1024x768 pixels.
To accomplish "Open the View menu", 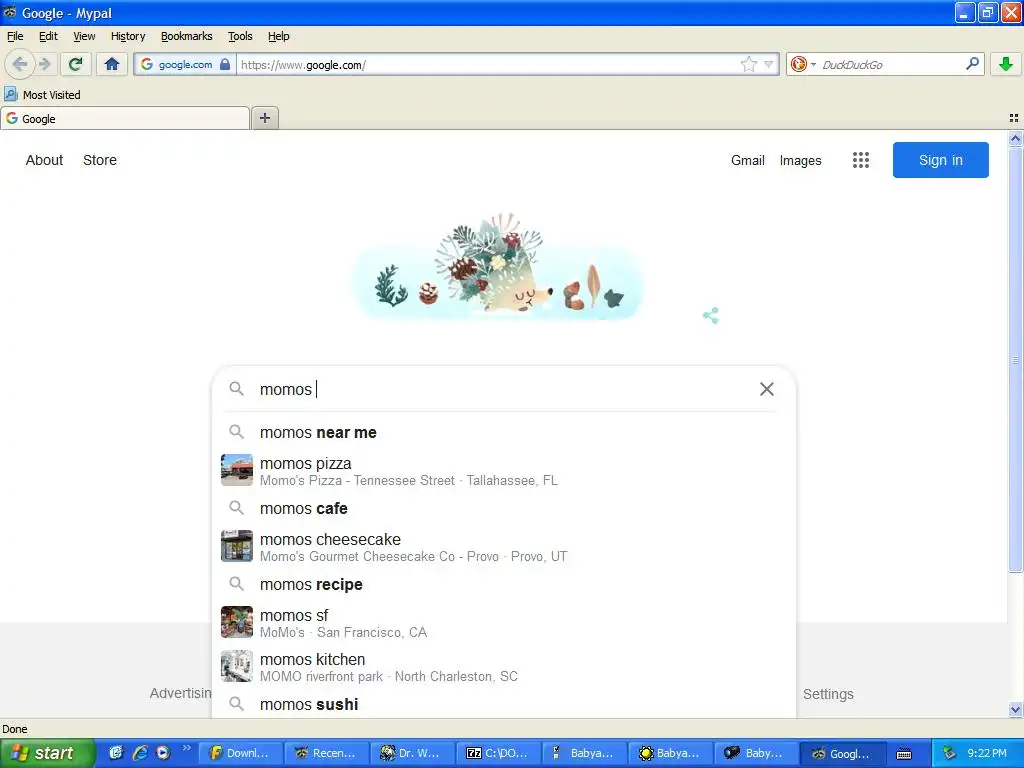I will pyautogui.click(x=84, y=36).
